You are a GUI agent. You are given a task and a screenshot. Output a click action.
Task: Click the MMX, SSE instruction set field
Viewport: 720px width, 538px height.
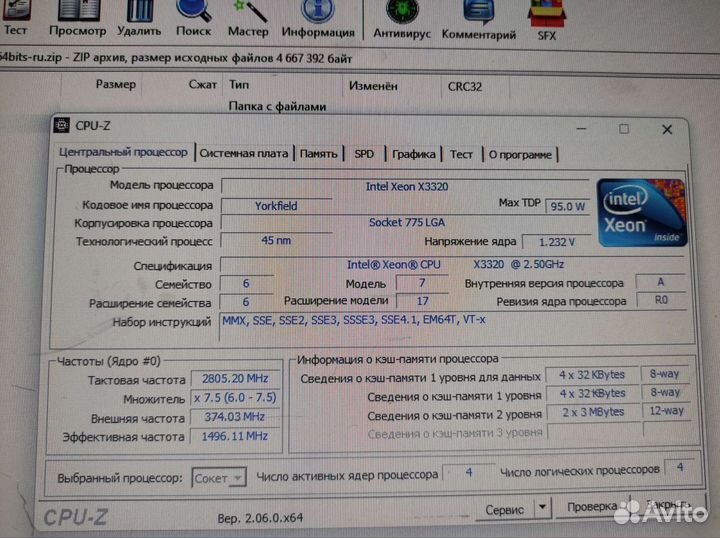tap(456, 327)
